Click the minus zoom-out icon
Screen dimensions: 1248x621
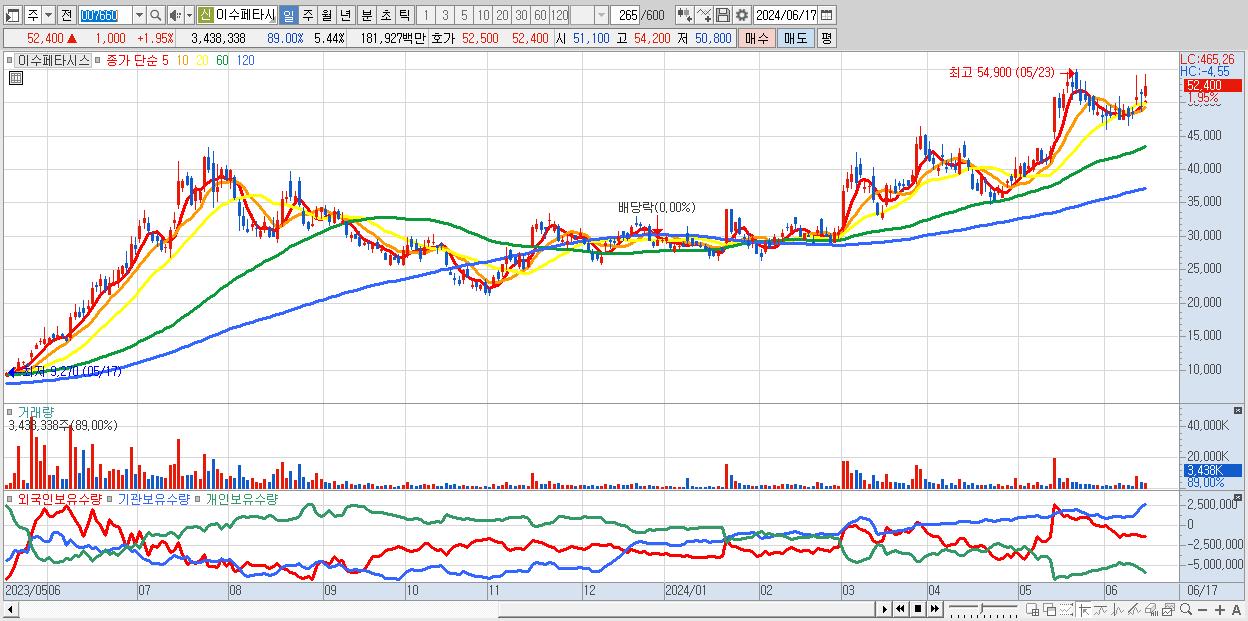pos(1202,609)
